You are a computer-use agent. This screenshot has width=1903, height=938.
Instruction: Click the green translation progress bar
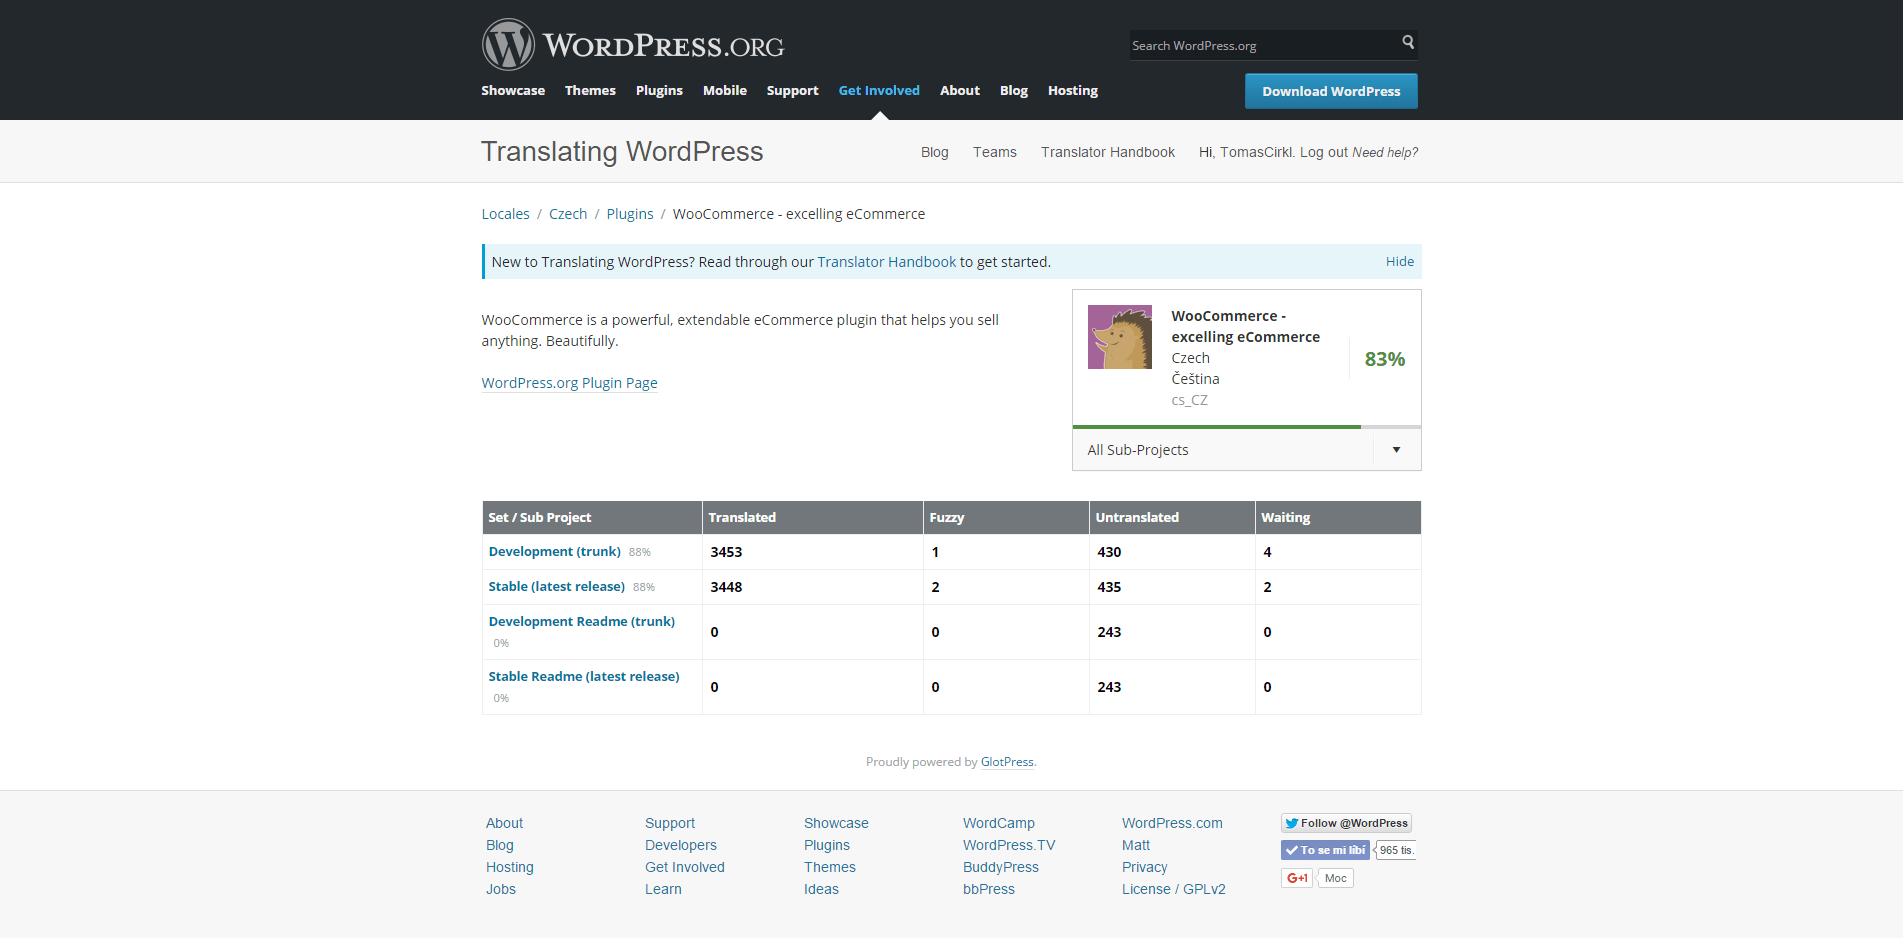1217,427
